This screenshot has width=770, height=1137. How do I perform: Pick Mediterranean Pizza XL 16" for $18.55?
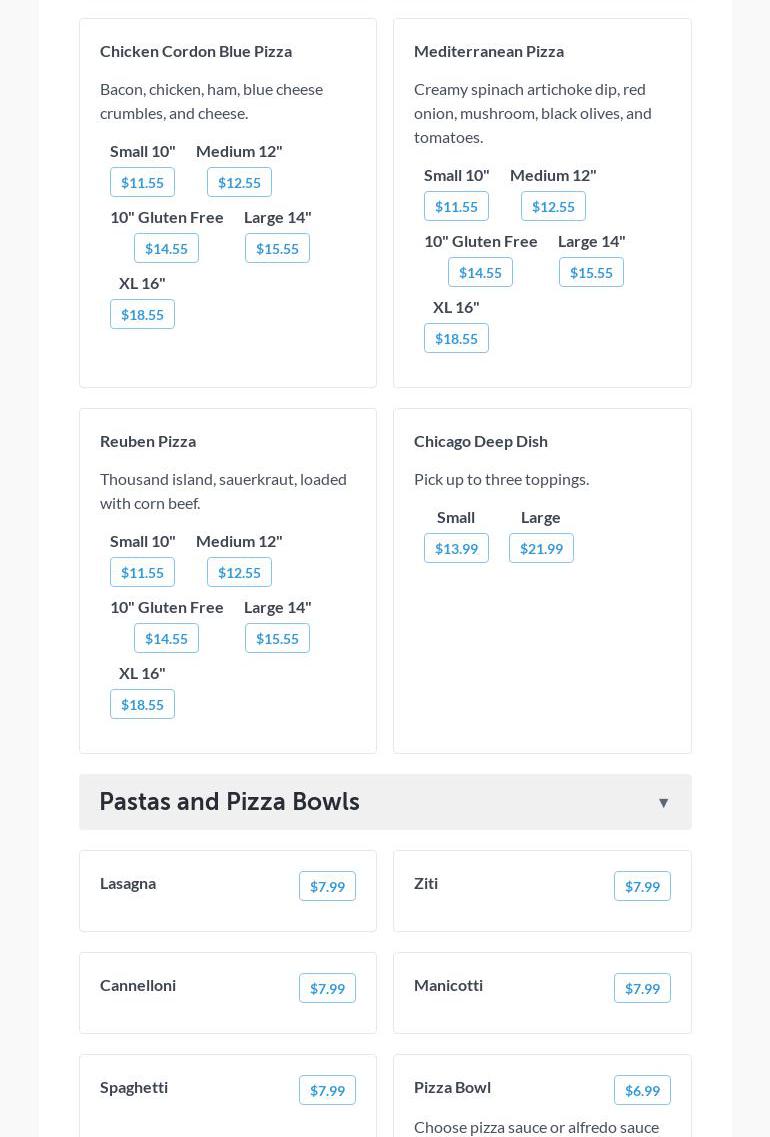pos(456,339)
